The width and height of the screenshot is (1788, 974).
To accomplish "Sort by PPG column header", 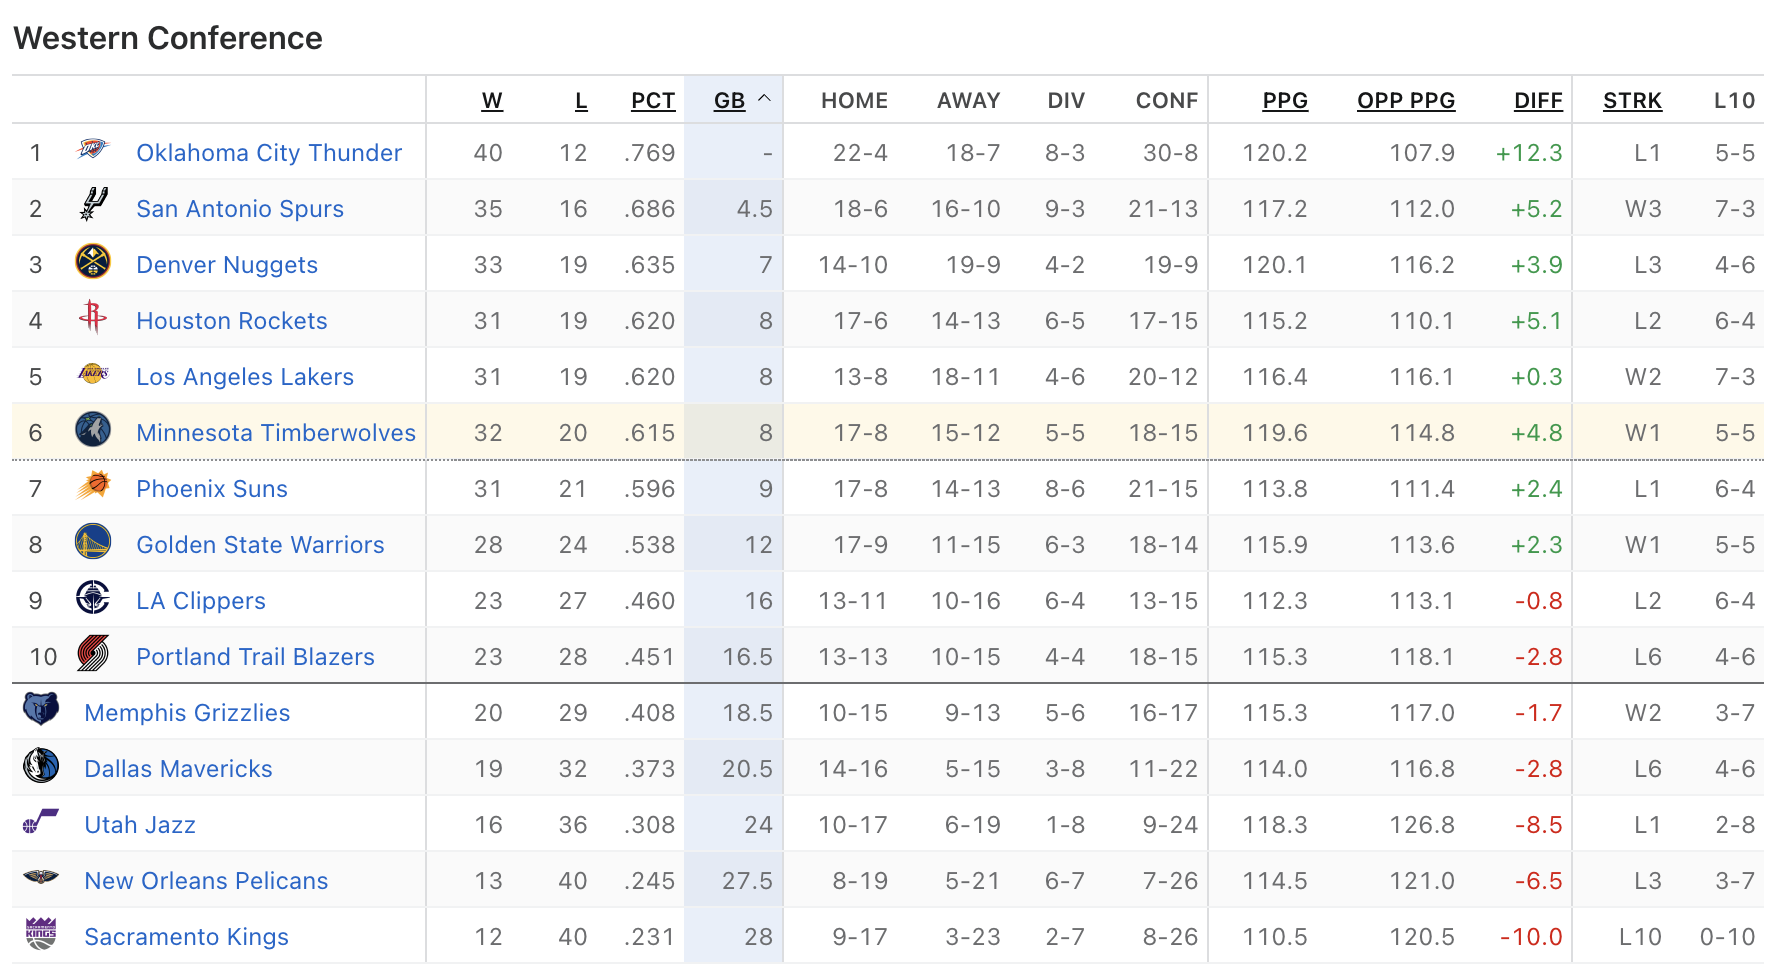I will 1285,101.
